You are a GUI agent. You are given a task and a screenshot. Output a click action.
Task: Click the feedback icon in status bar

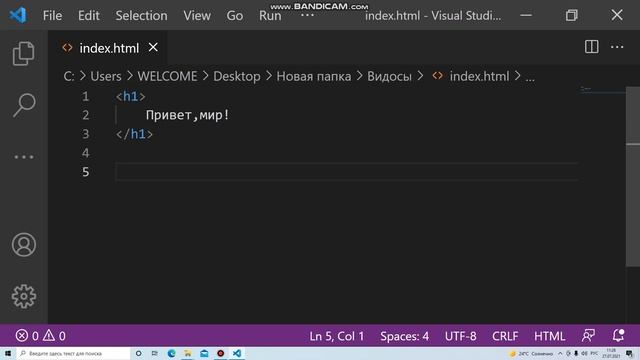point(588,336)
